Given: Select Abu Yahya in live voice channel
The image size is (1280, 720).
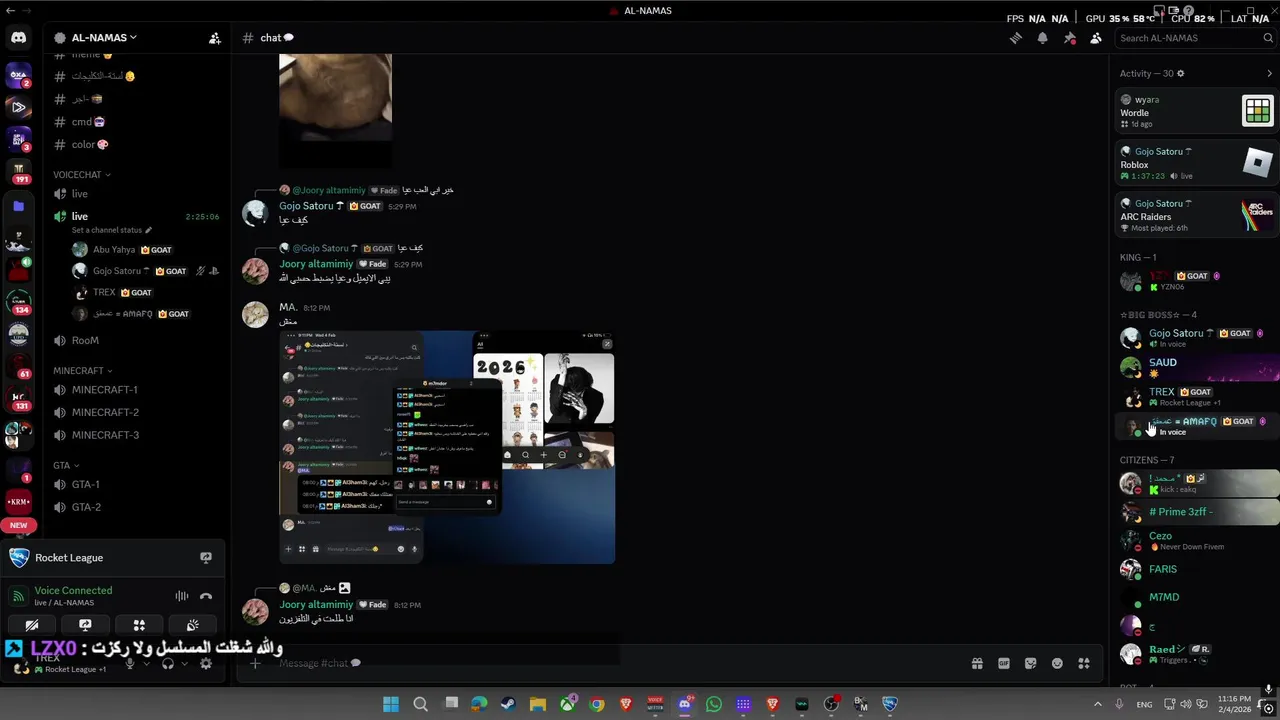Looking at the screenshot, I should tap(145, 250).
